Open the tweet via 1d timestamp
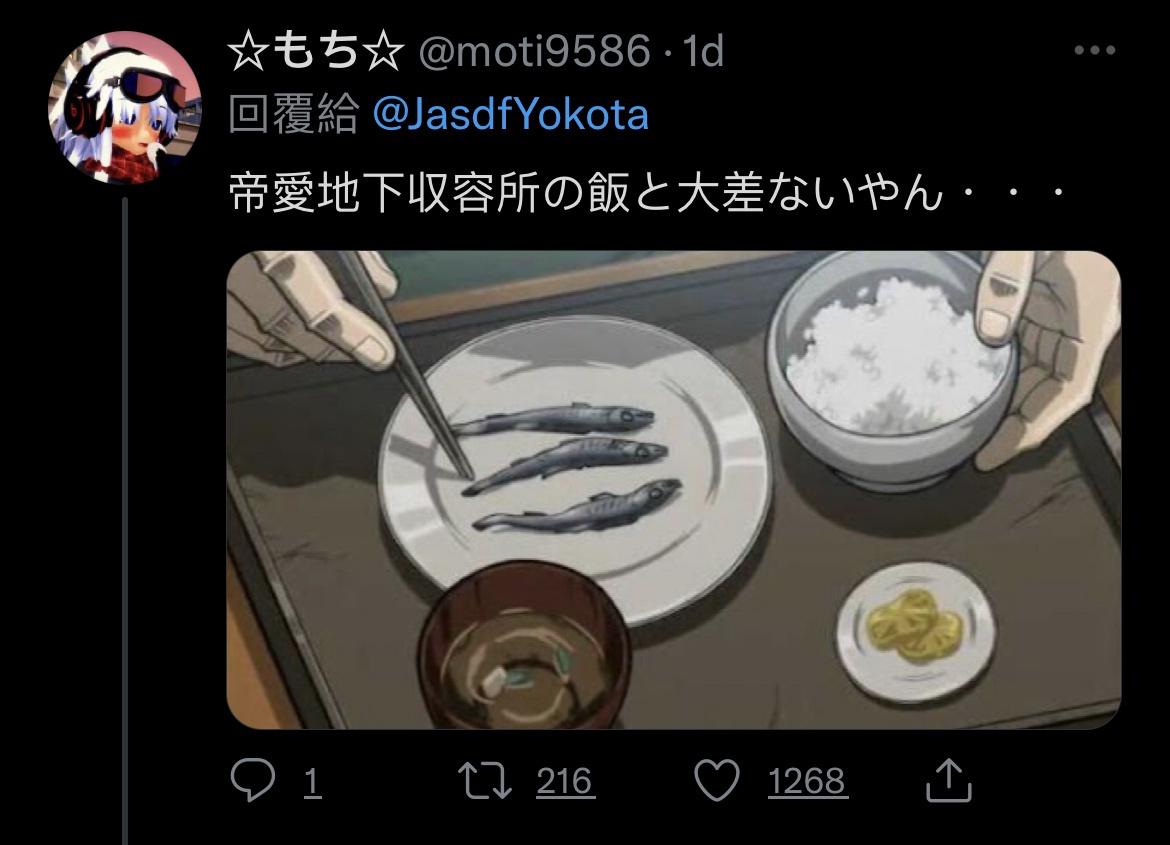The width and height of the screenshot is (1170, 845). point(704,52)
